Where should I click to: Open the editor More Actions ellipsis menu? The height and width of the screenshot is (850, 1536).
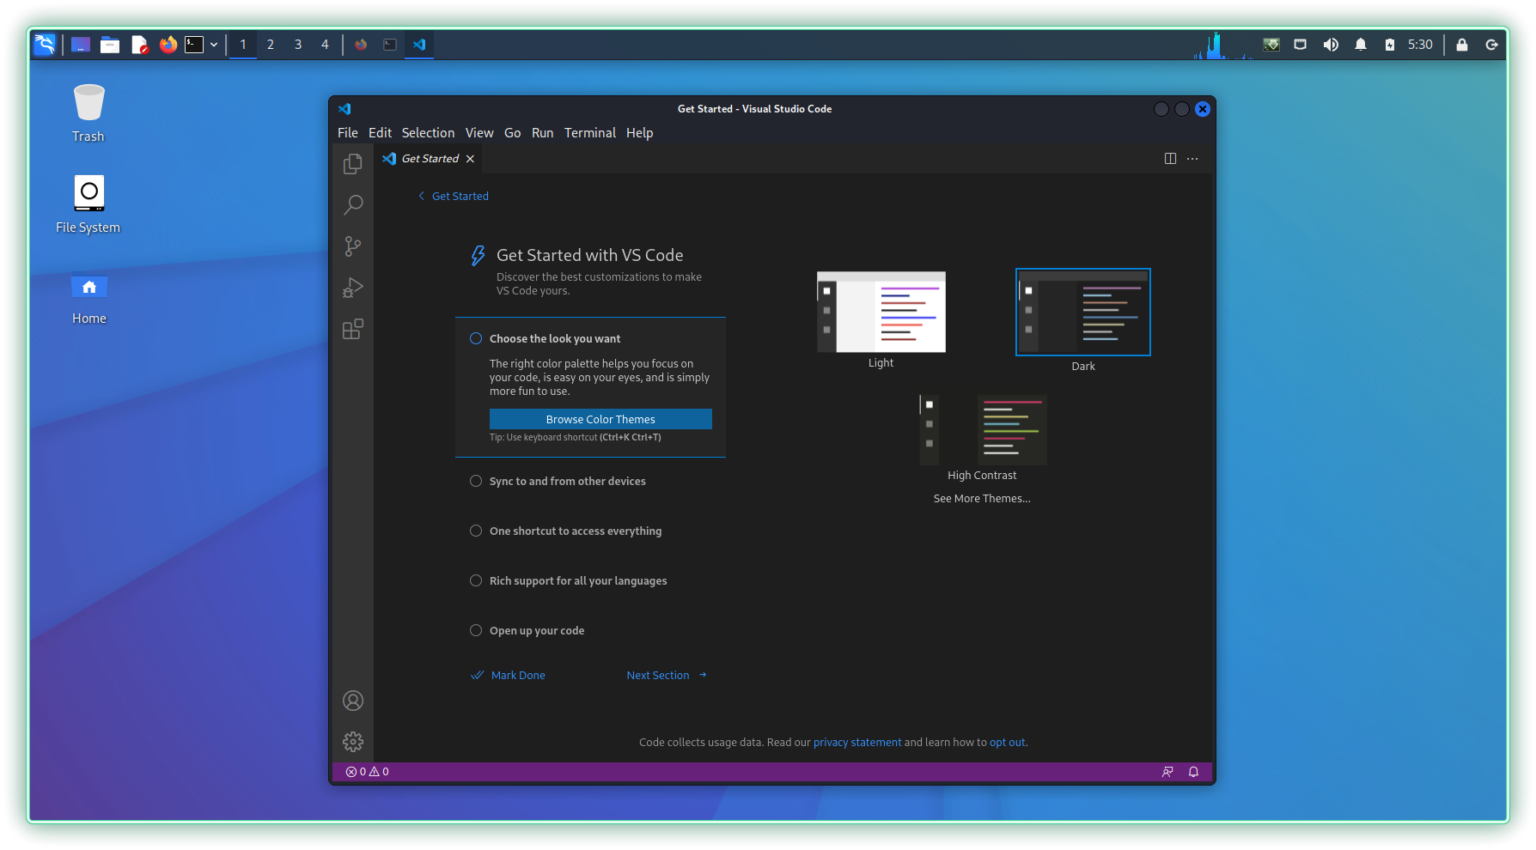pyautogui.click(x=1192, y=159)
